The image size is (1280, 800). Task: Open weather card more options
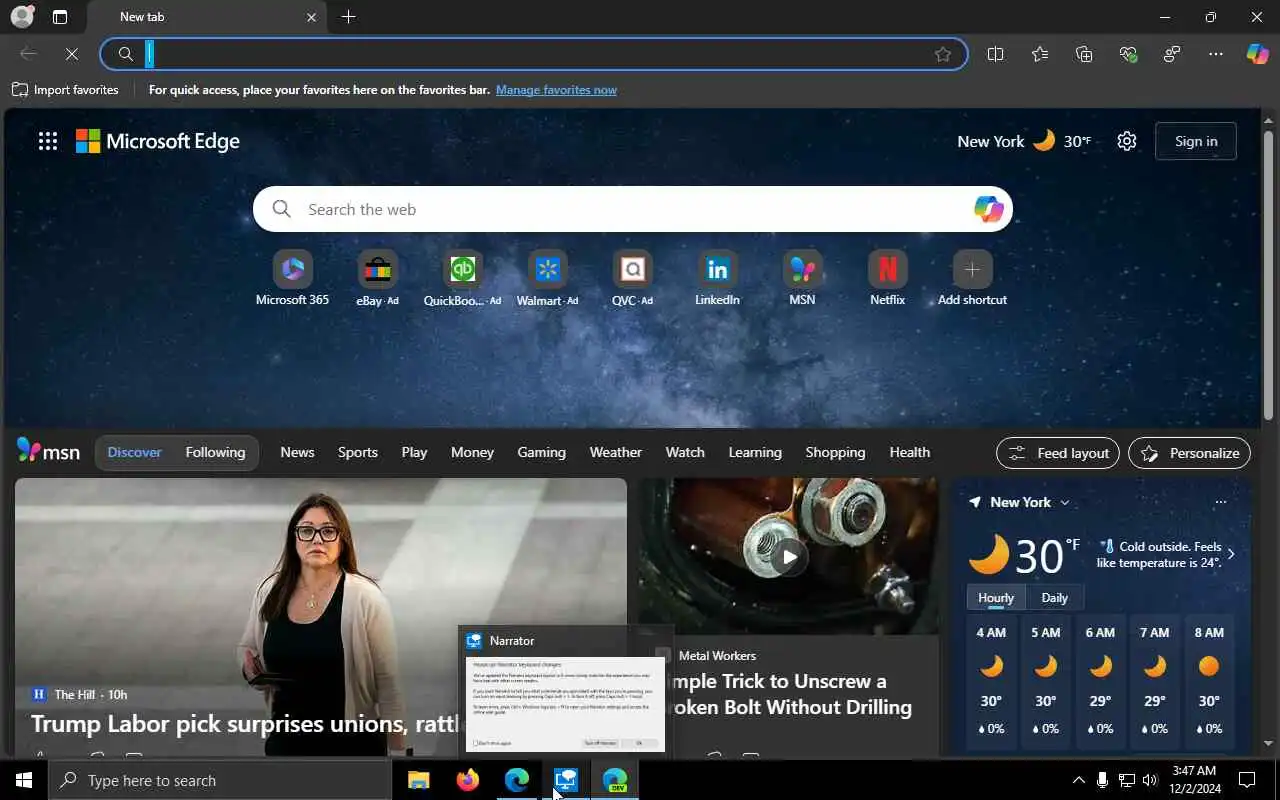1220,502
